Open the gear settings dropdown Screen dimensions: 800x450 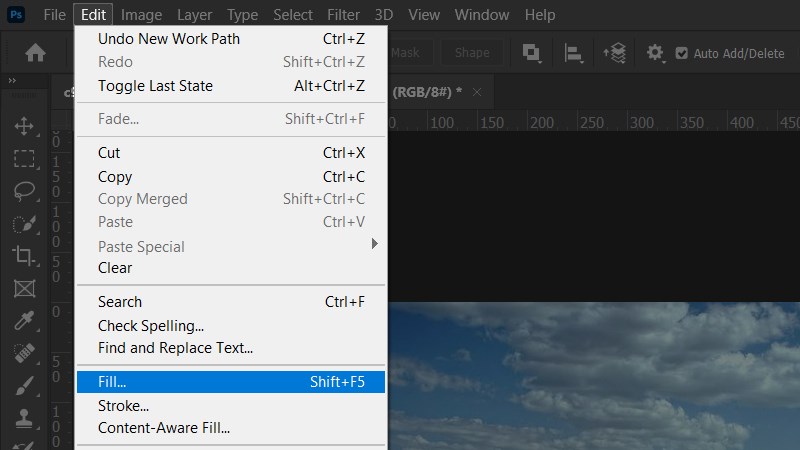point(656,53)
